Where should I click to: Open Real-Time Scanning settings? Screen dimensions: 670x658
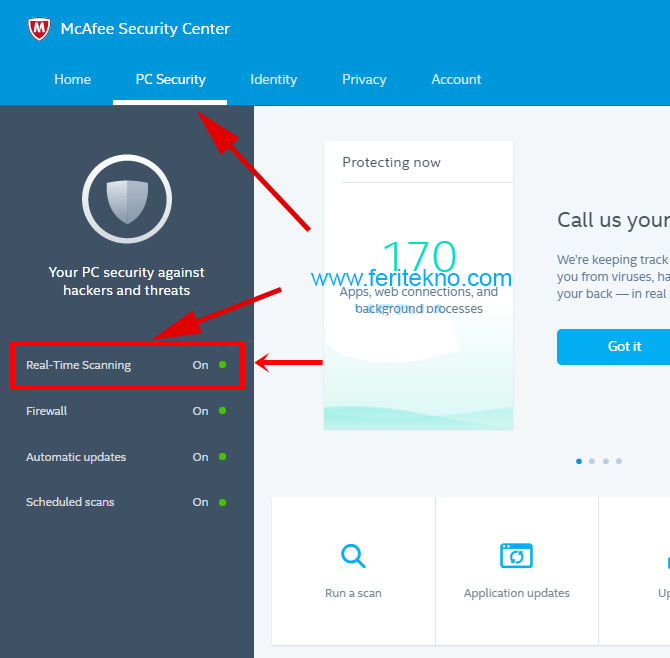(x=127, y=365)
